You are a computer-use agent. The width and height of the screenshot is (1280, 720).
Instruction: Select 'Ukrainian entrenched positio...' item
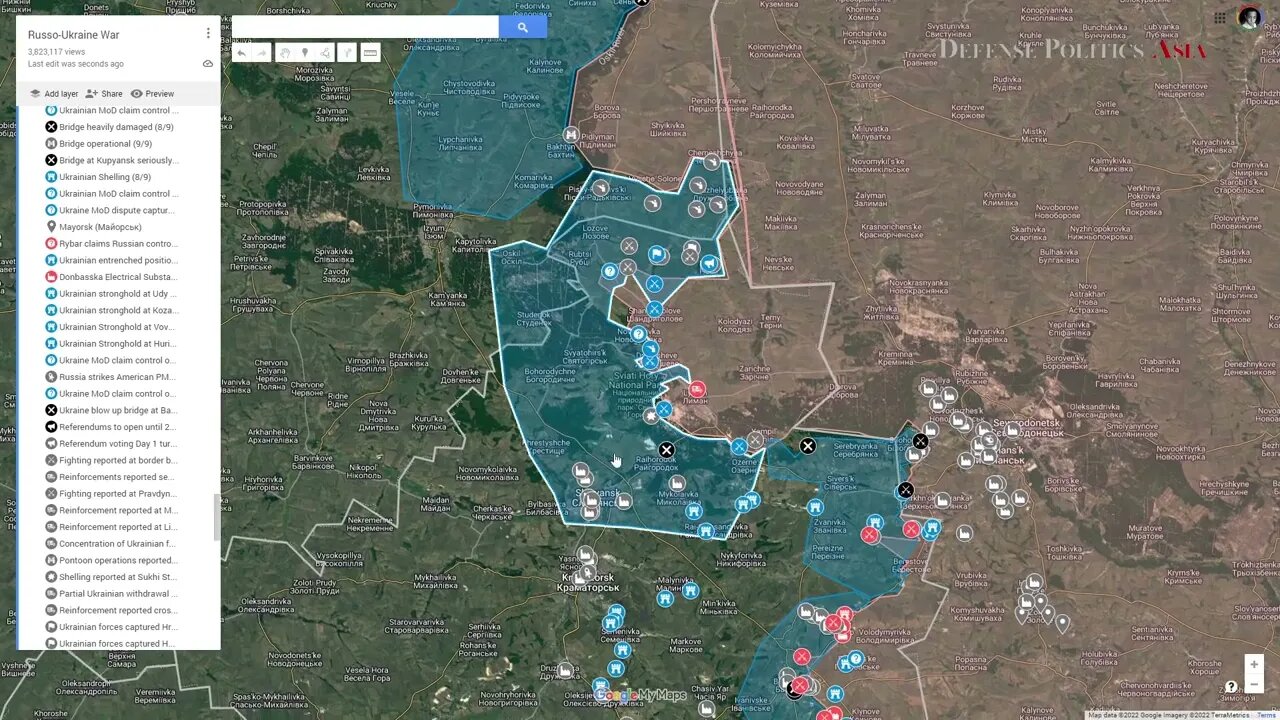[118, 260]
